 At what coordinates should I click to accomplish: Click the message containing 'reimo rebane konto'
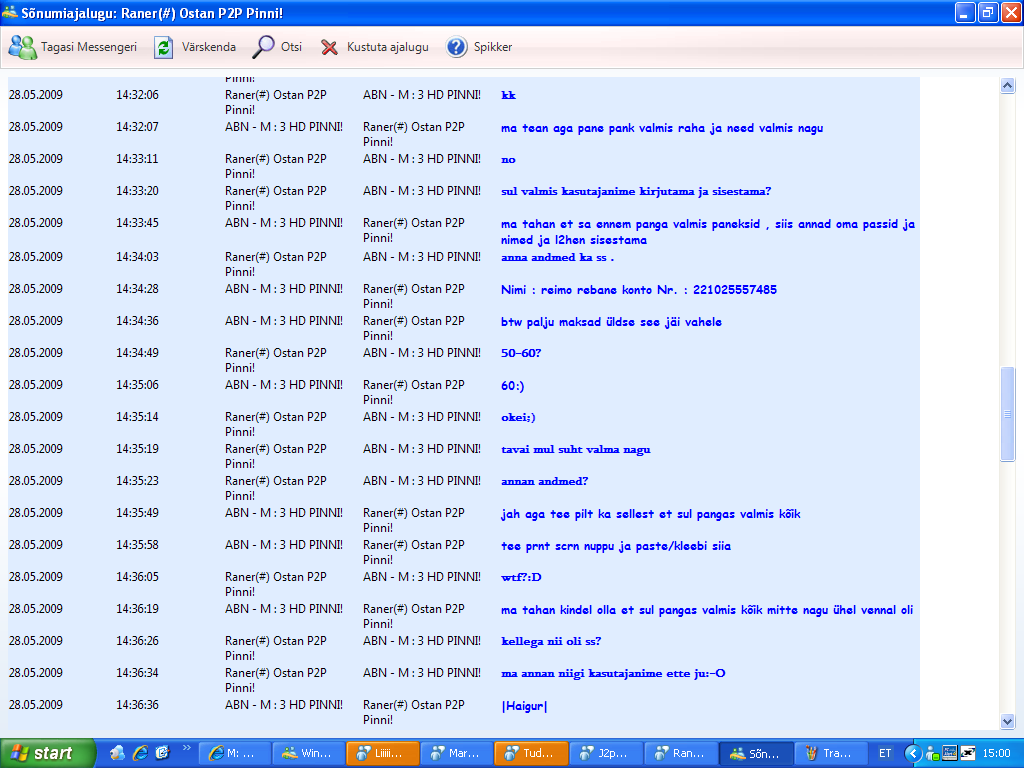point(638,290)
